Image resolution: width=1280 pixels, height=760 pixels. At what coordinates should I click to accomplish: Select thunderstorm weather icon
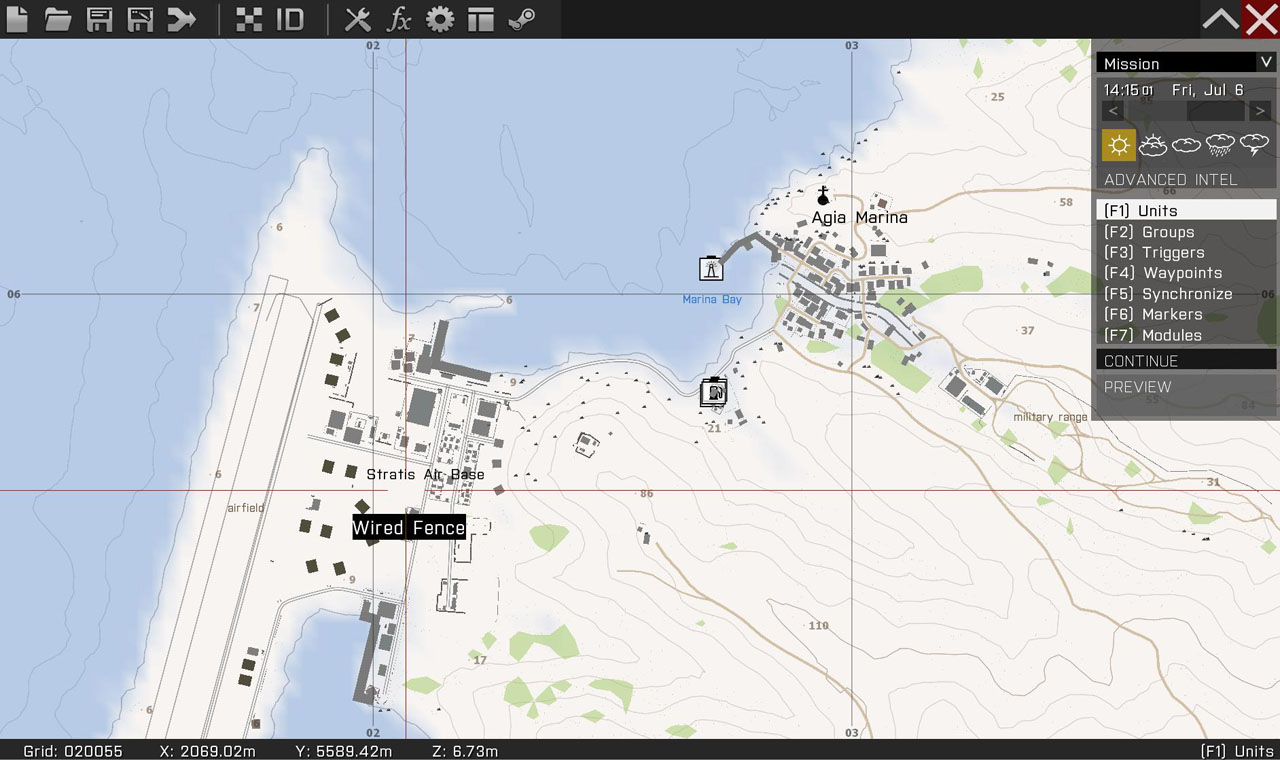(x=1255, y=145)
